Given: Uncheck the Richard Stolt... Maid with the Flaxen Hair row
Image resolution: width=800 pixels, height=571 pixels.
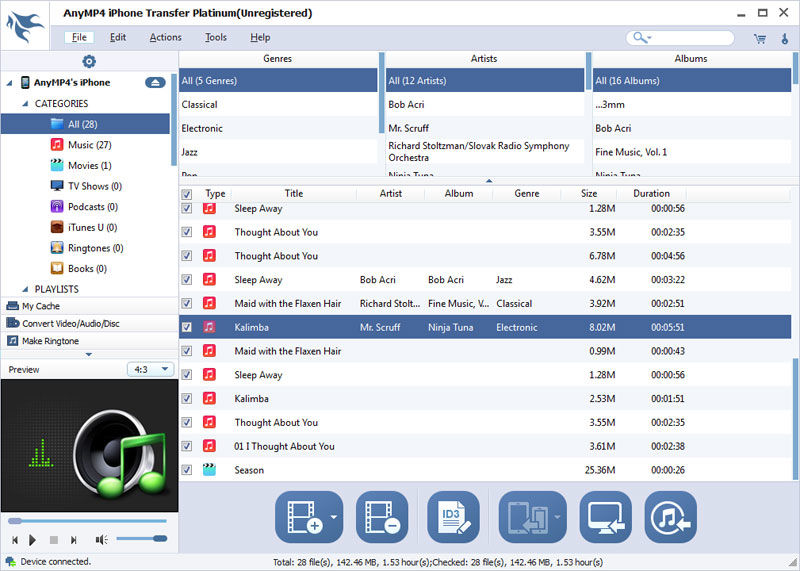Looking at the screenshot, I should tap(187, 303).
